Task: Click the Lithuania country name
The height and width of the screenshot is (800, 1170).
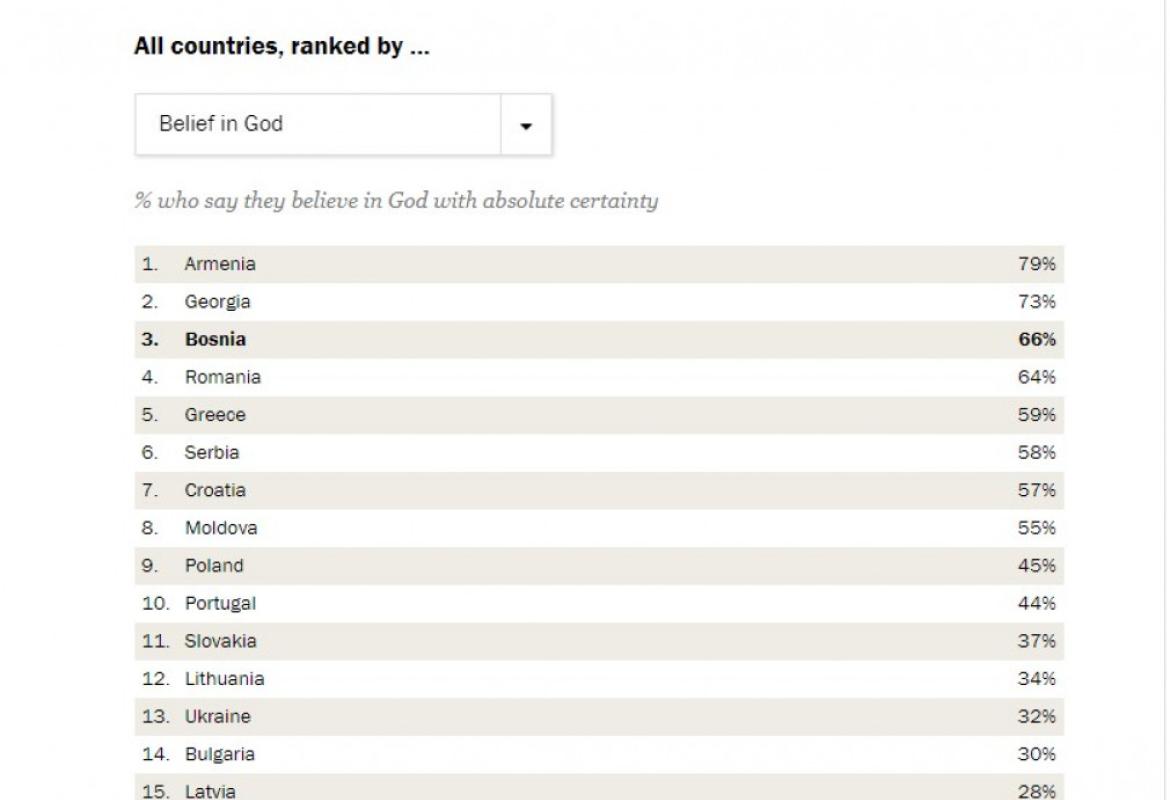Action: [x=224, y=679]
